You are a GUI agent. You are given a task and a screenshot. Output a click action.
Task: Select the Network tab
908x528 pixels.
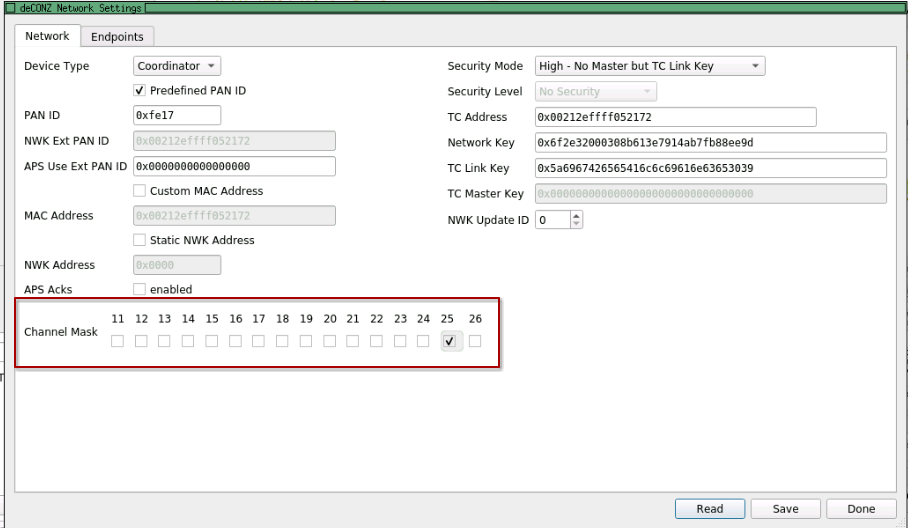point(48,37)
